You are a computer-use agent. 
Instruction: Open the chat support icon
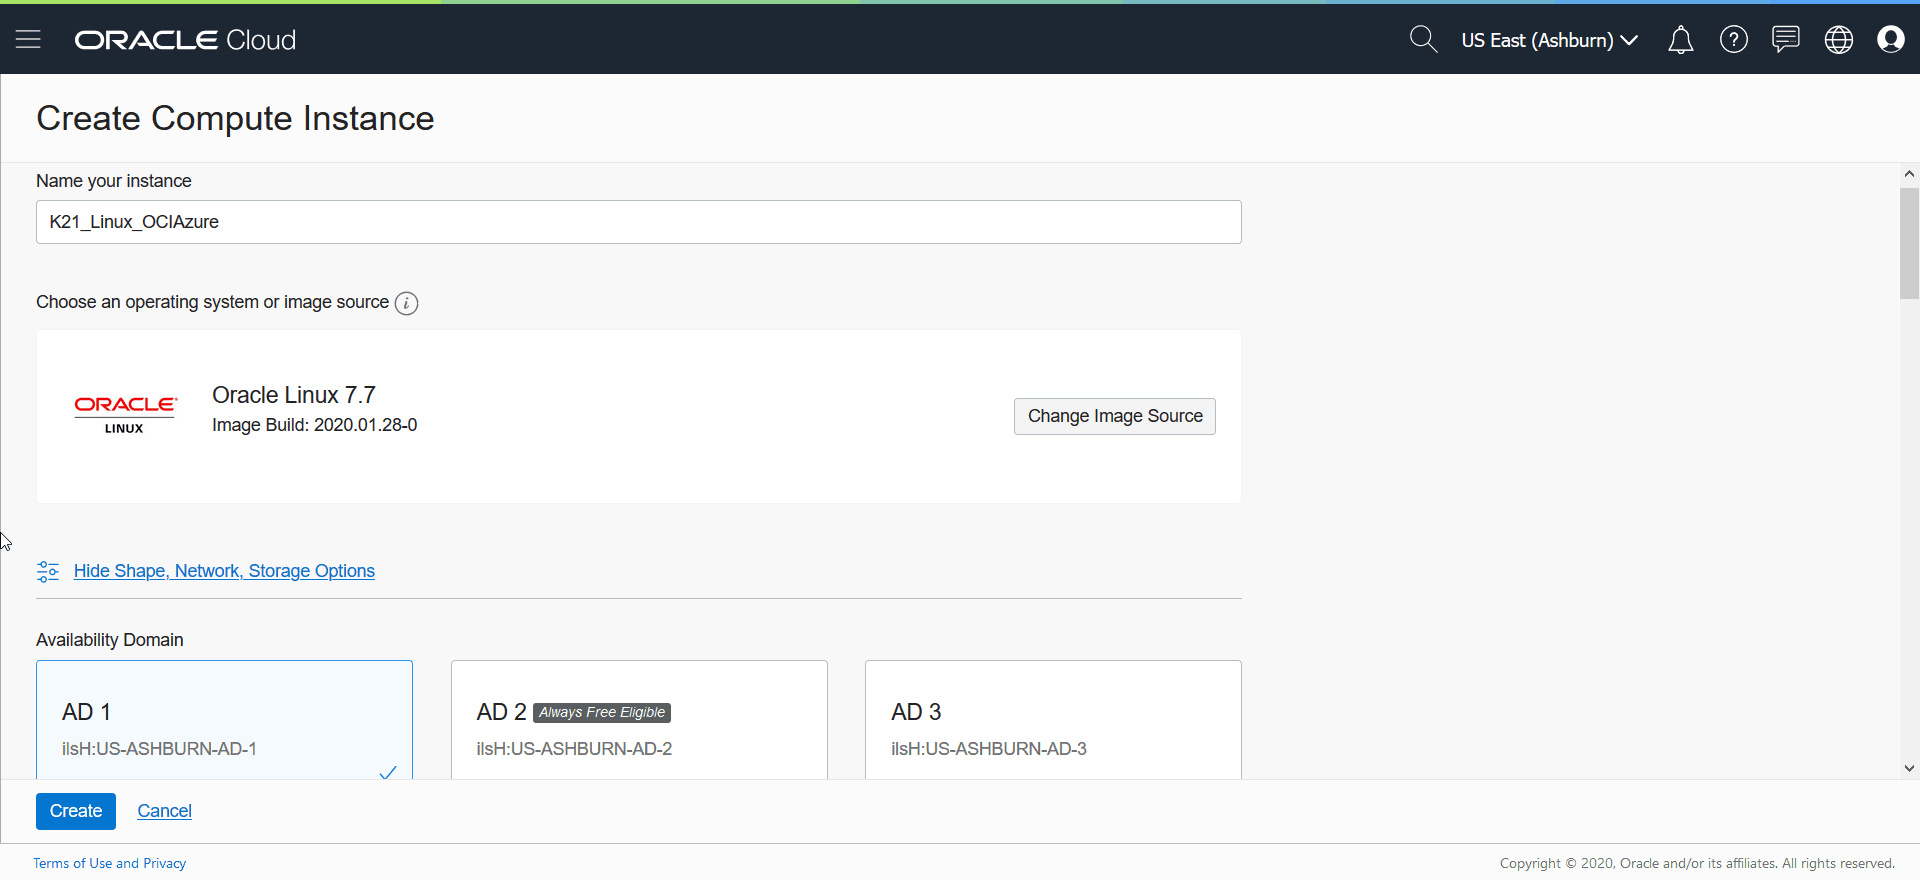pyautogui.click(x=1785, y=40)
